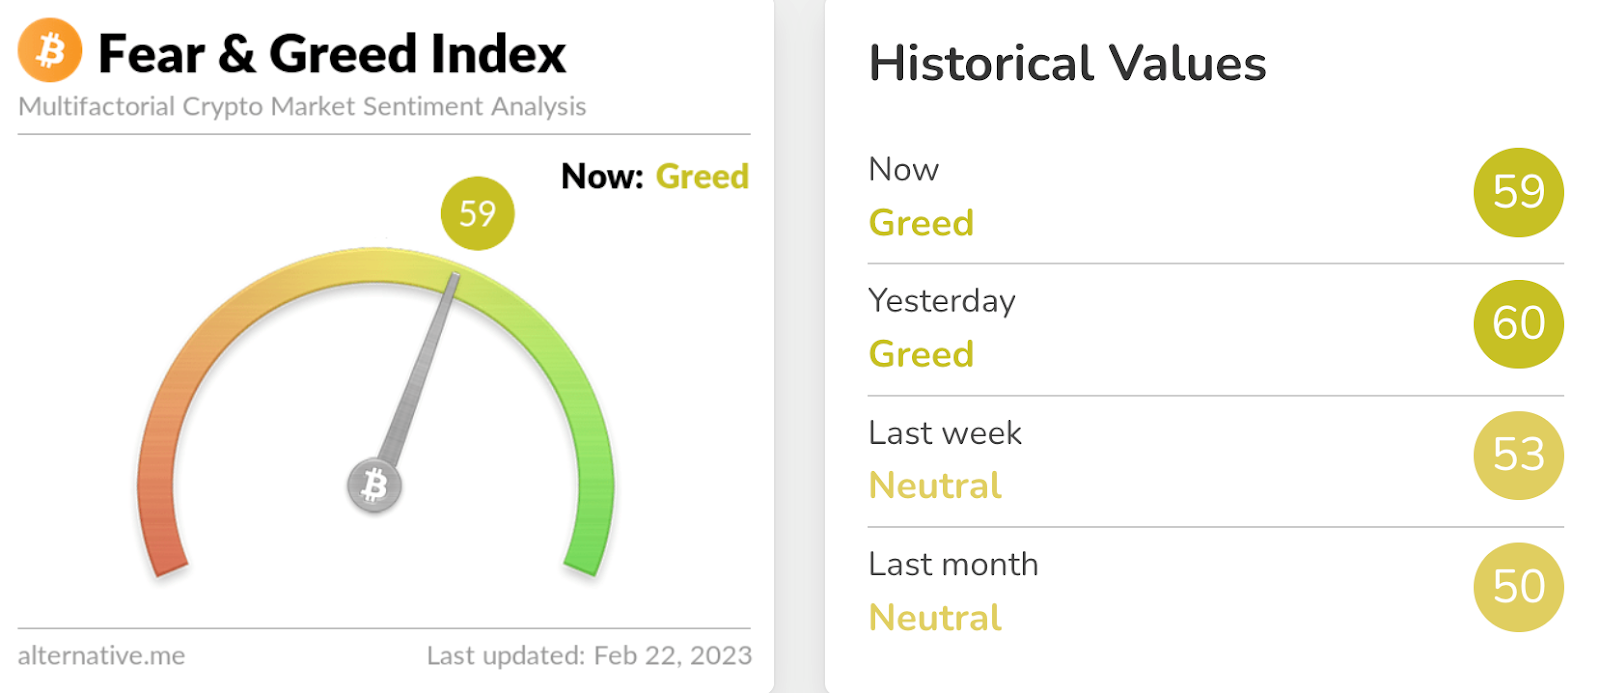This screenshot has height=693, width=1600.
Task: Click the Historical Values heading
Action: pyautogui.click(x=1067, y=64)
